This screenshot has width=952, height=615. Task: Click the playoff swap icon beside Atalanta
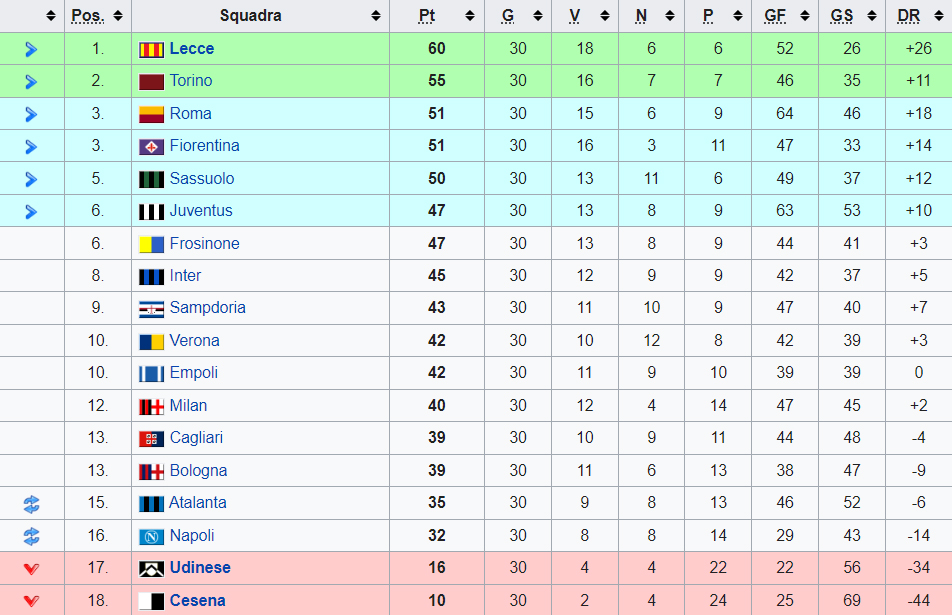(x=31, y=504)
